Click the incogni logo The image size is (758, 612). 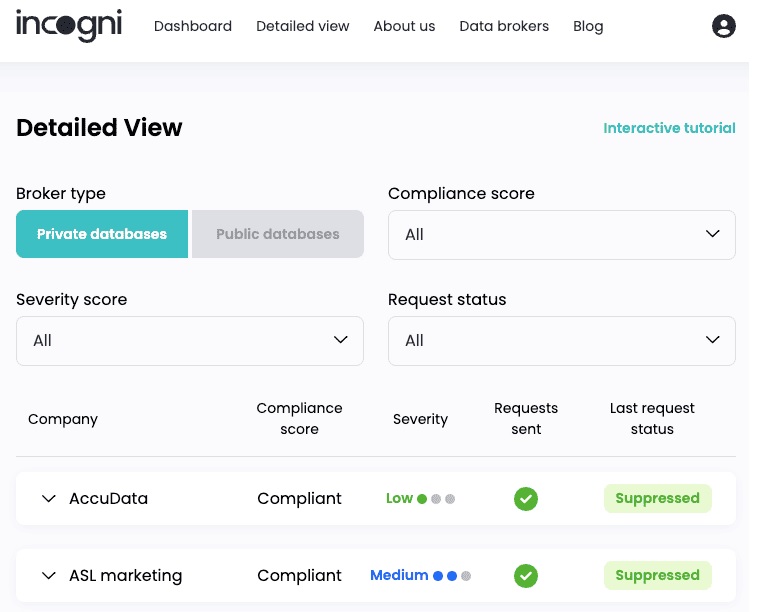(x=69, y=25)
